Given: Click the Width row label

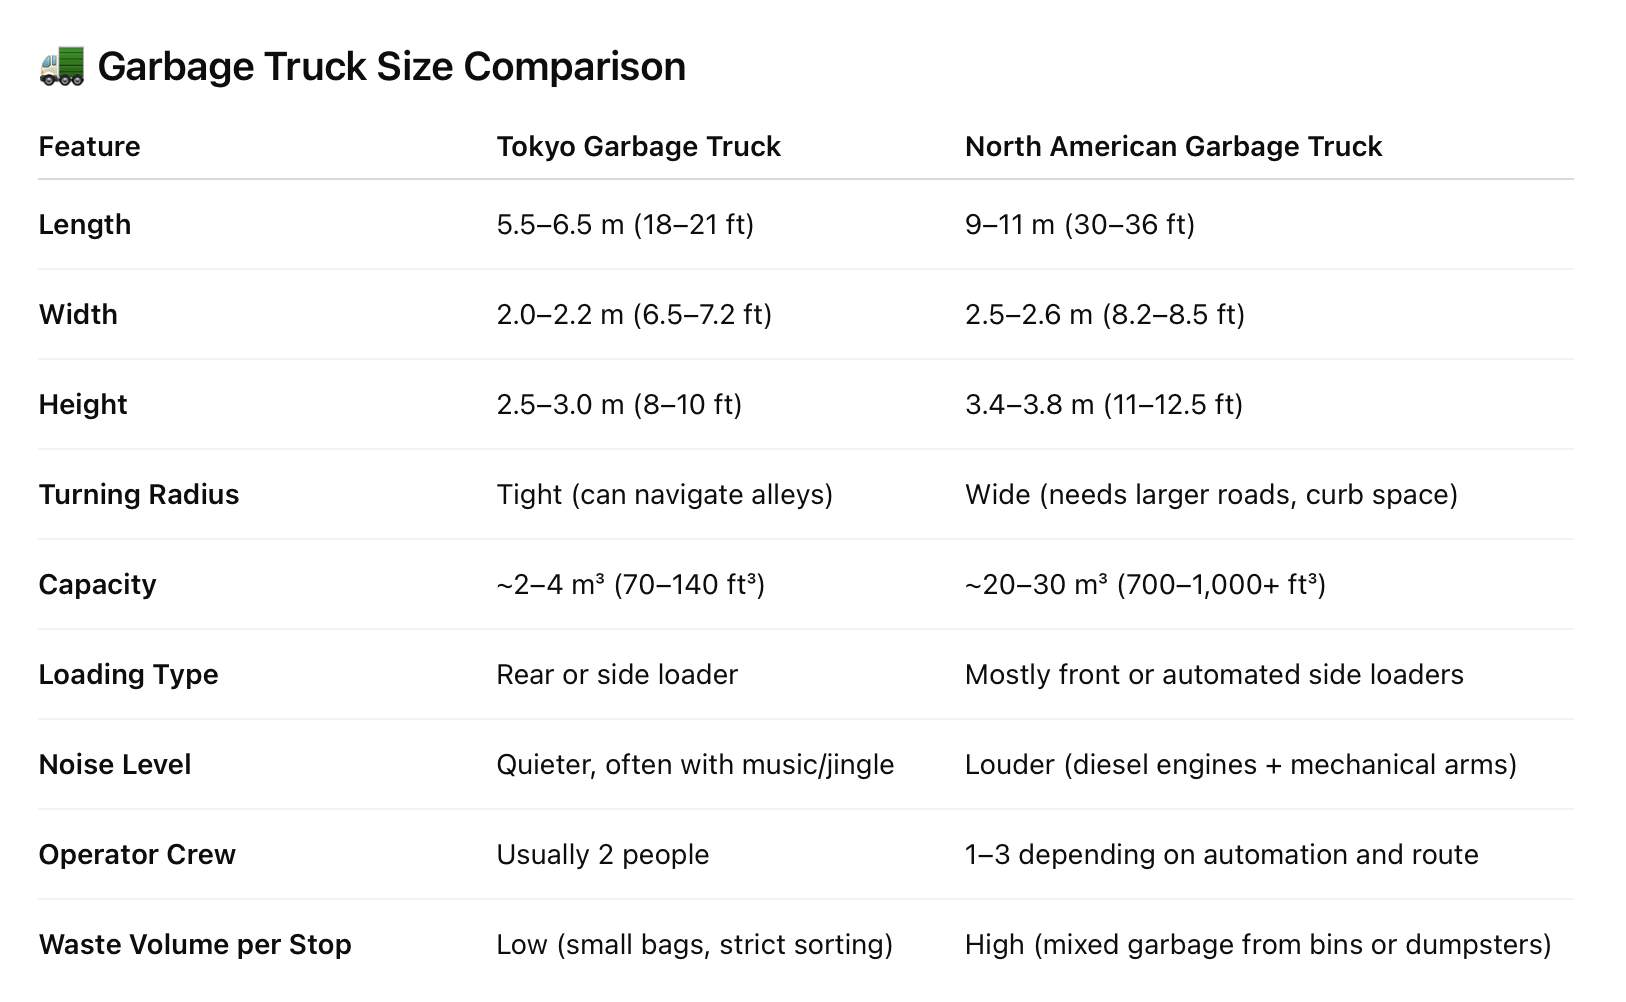Looking at the screenshot, I should (78, 314).
